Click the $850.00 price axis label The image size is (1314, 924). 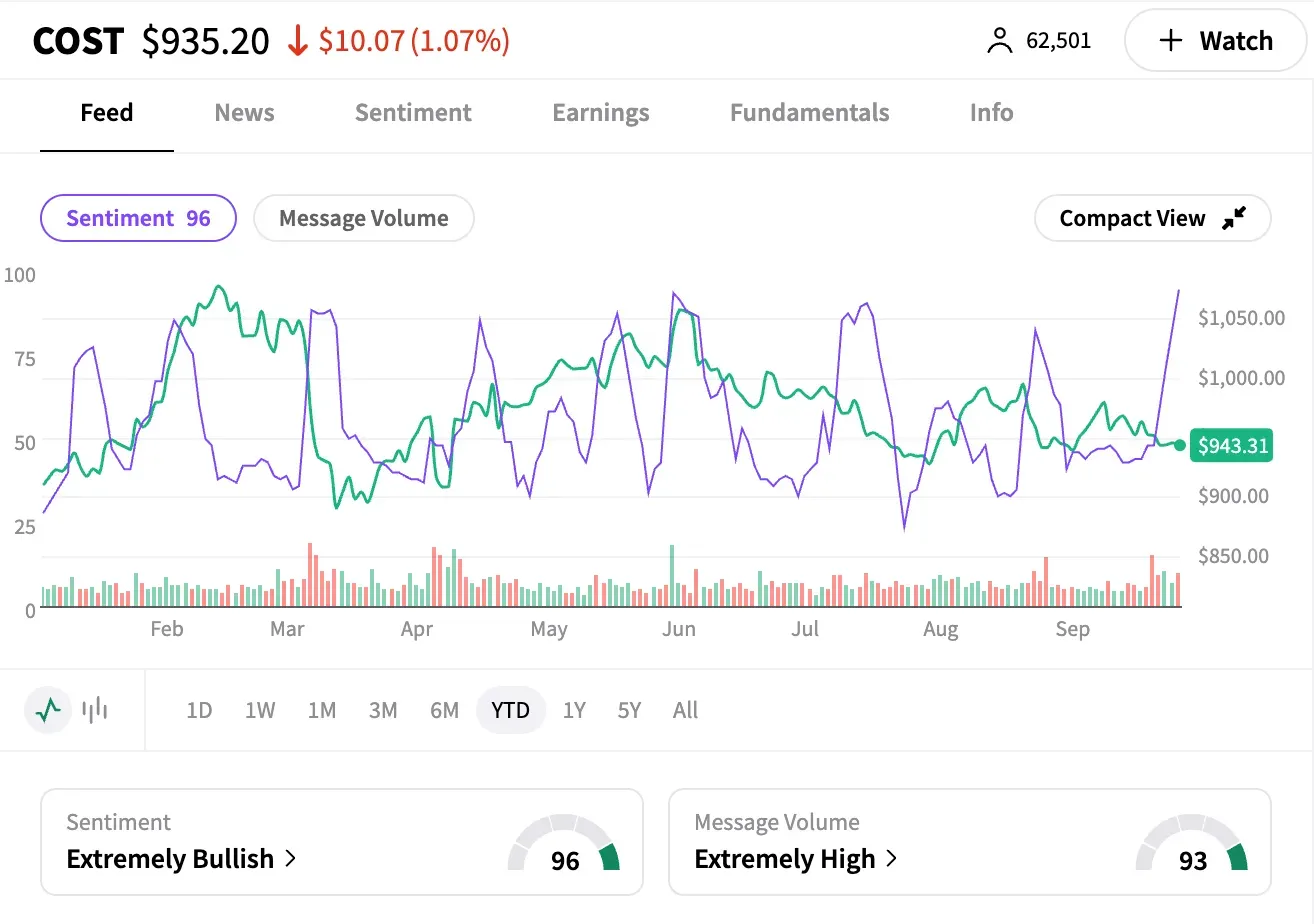point(1233,556)
